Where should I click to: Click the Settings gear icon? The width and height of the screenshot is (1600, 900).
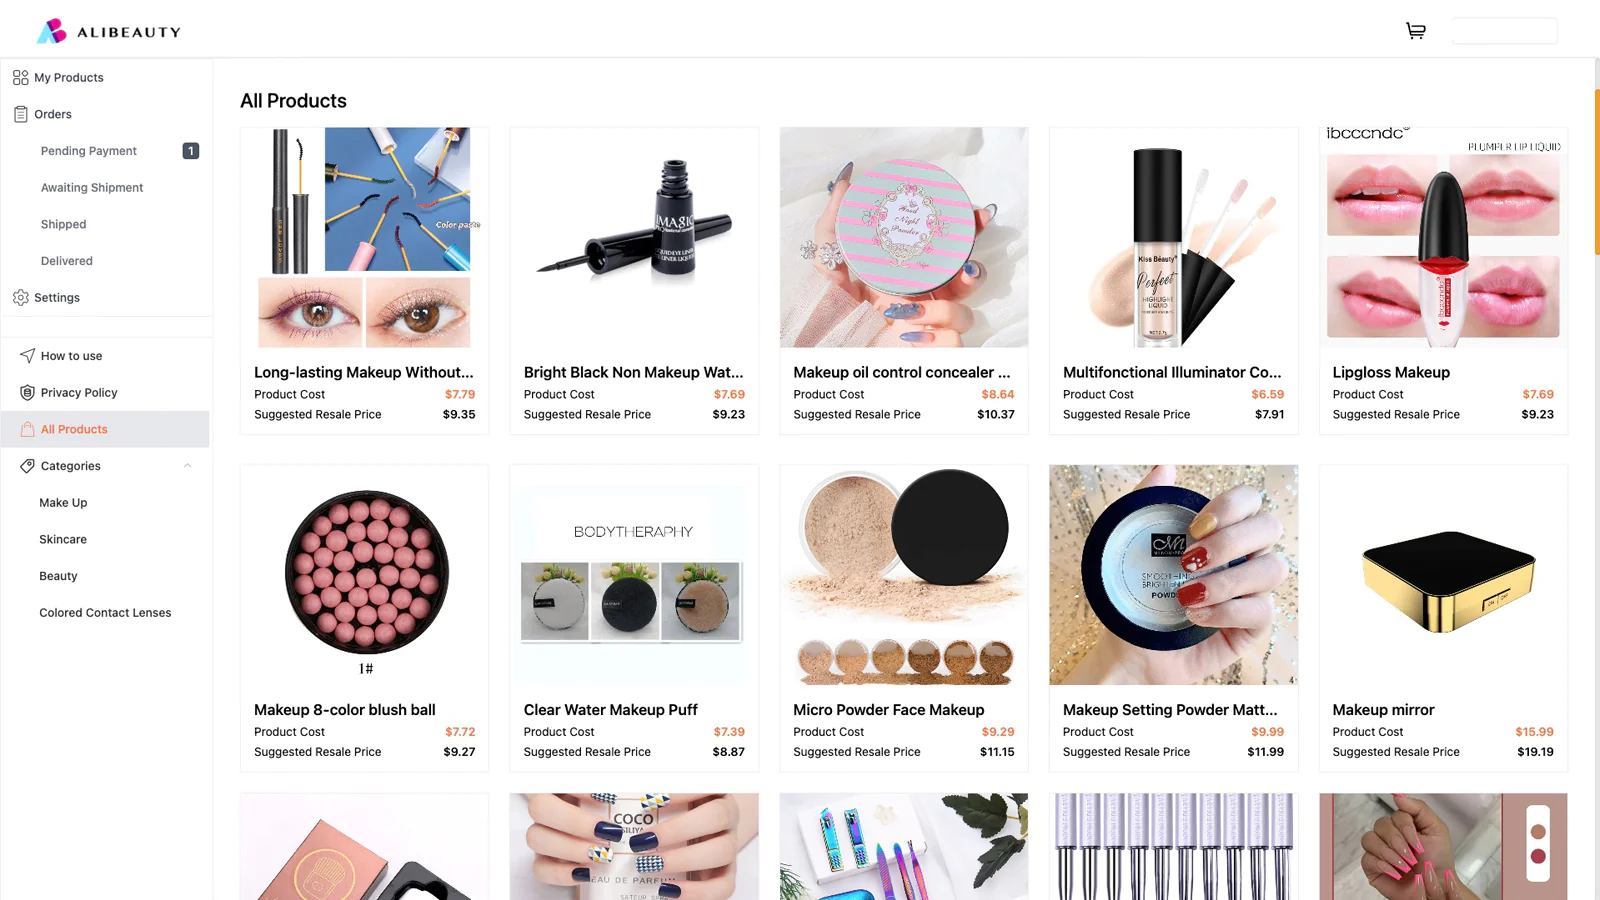[x=20, y=297]
